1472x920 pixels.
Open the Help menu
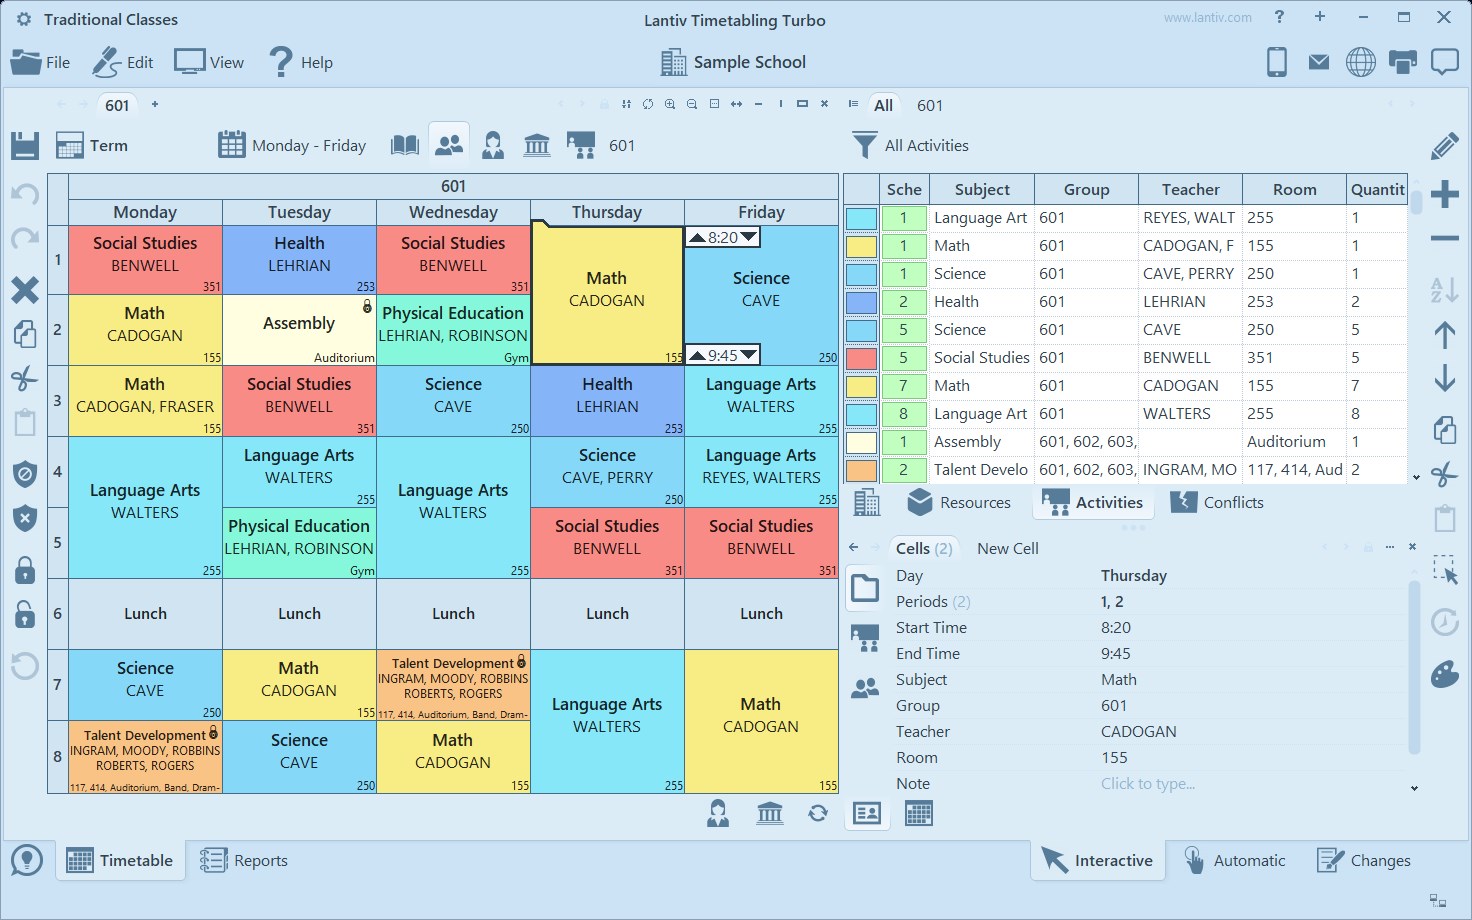pyautogui.click(x=300, y=62)
